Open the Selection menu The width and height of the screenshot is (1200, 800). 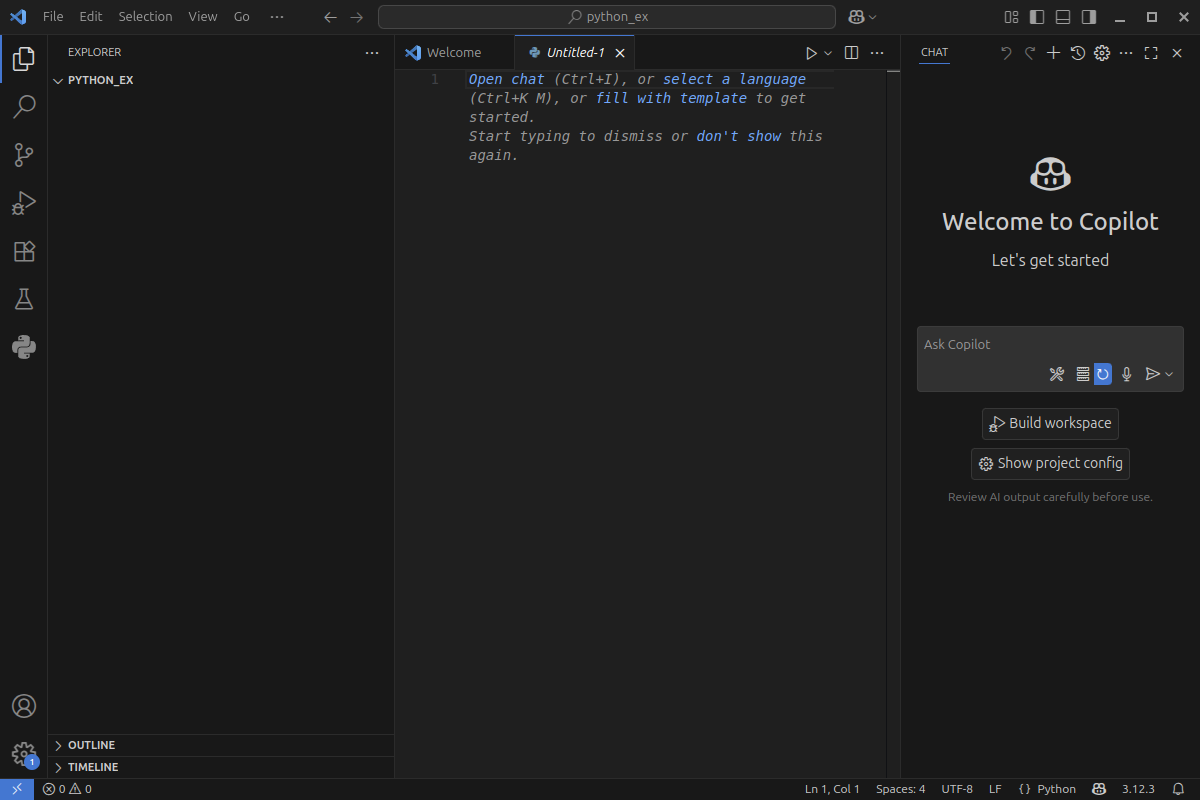[145, 17]
